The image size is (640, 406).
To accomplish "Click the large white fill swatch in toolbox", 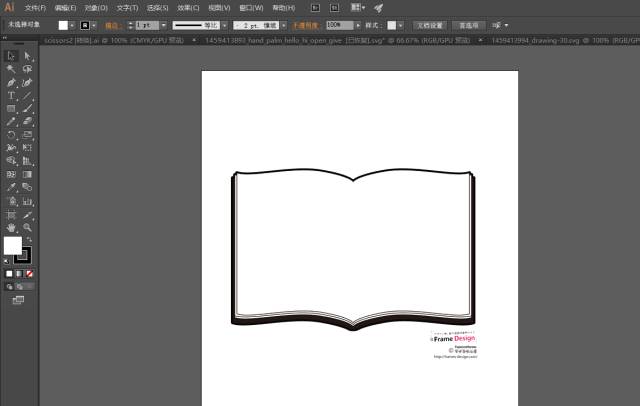I will pyautogui.click(x=12, y=245).
